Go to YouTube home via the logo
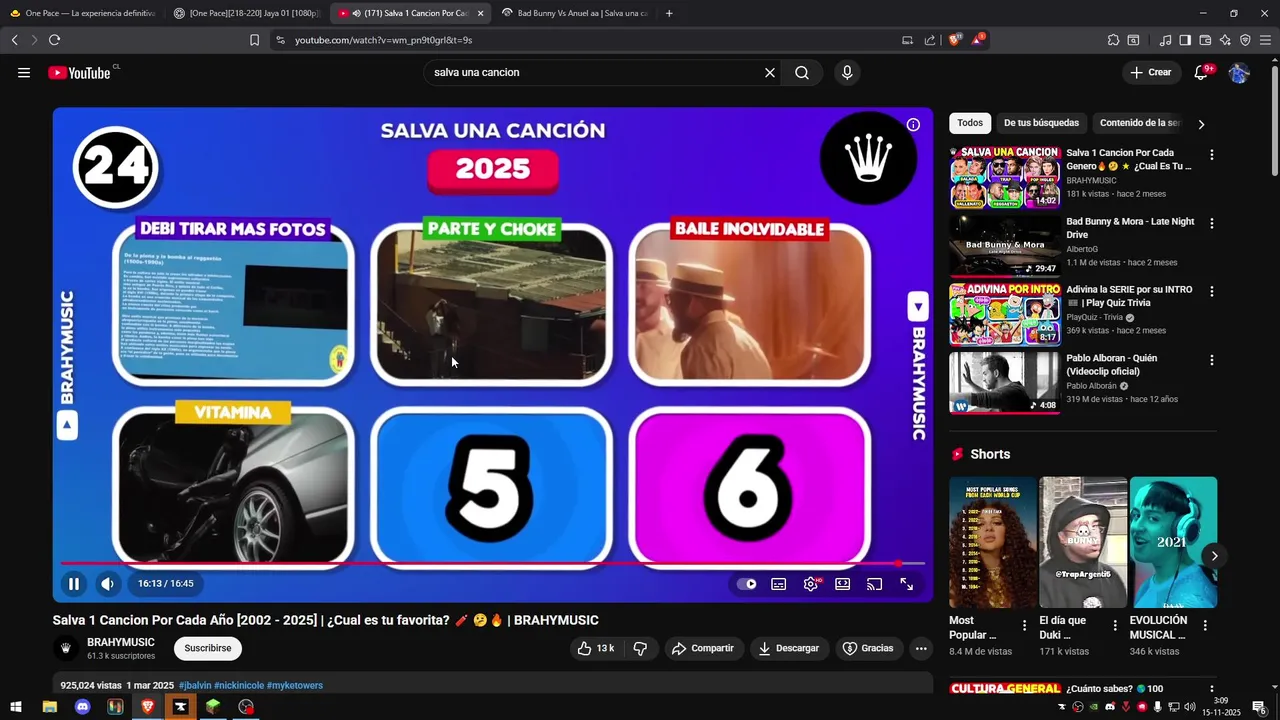The height and width of the screenshot is (720, 1280). (x=79, y=72)
